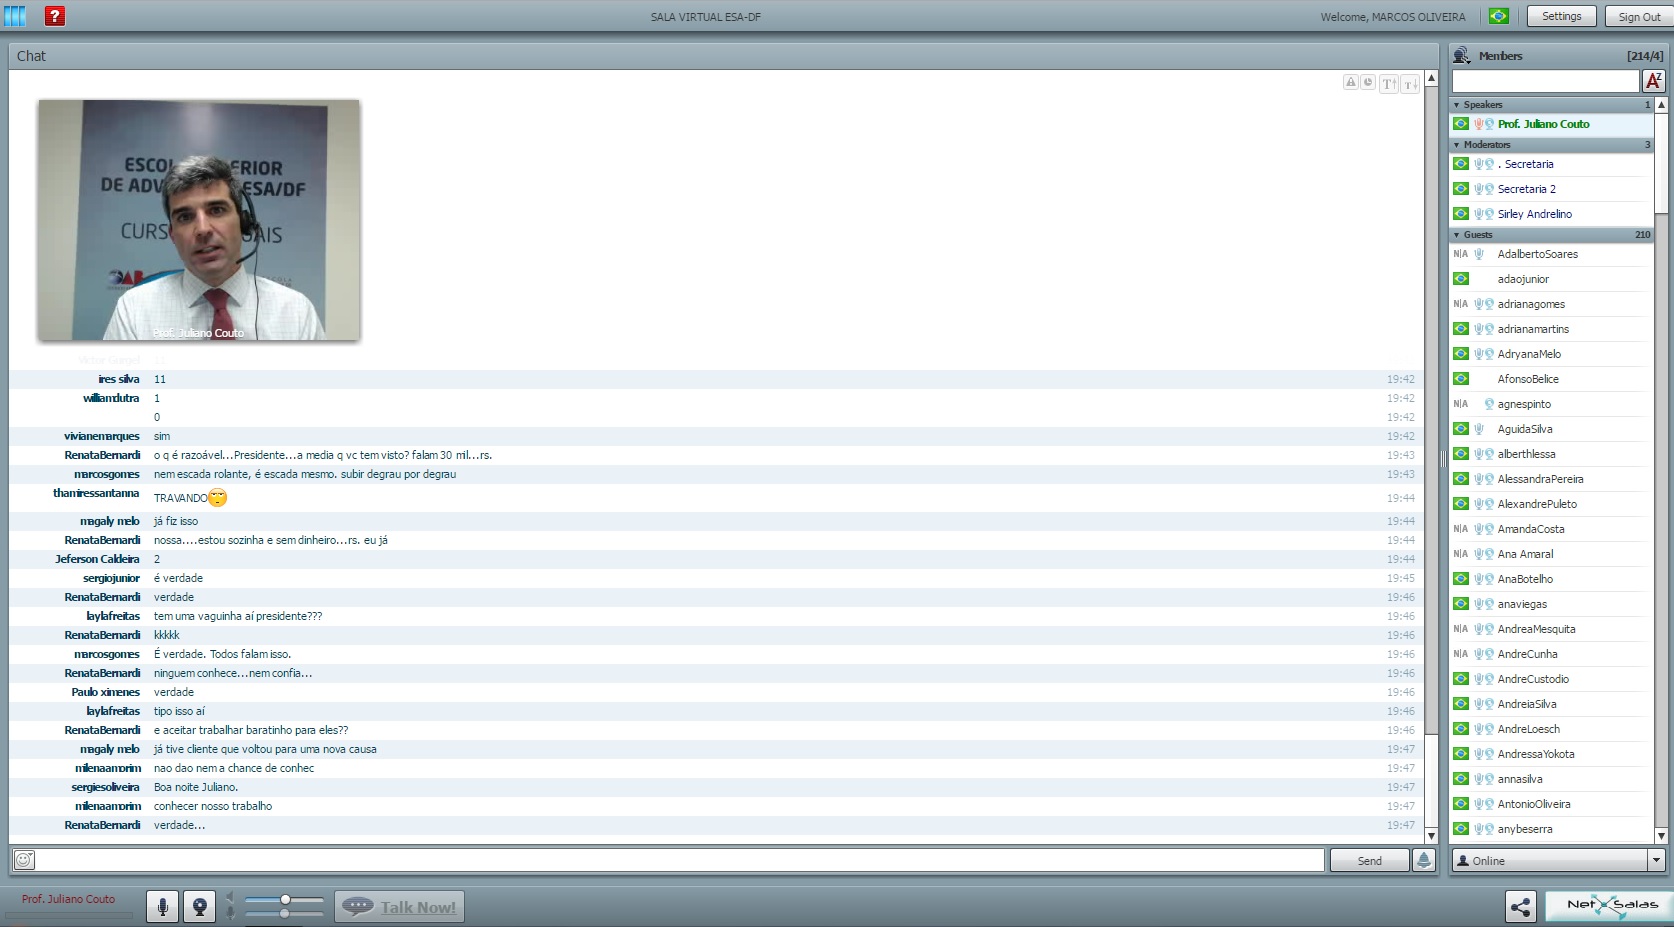Decrease chat text size

tap(1410, 84)
